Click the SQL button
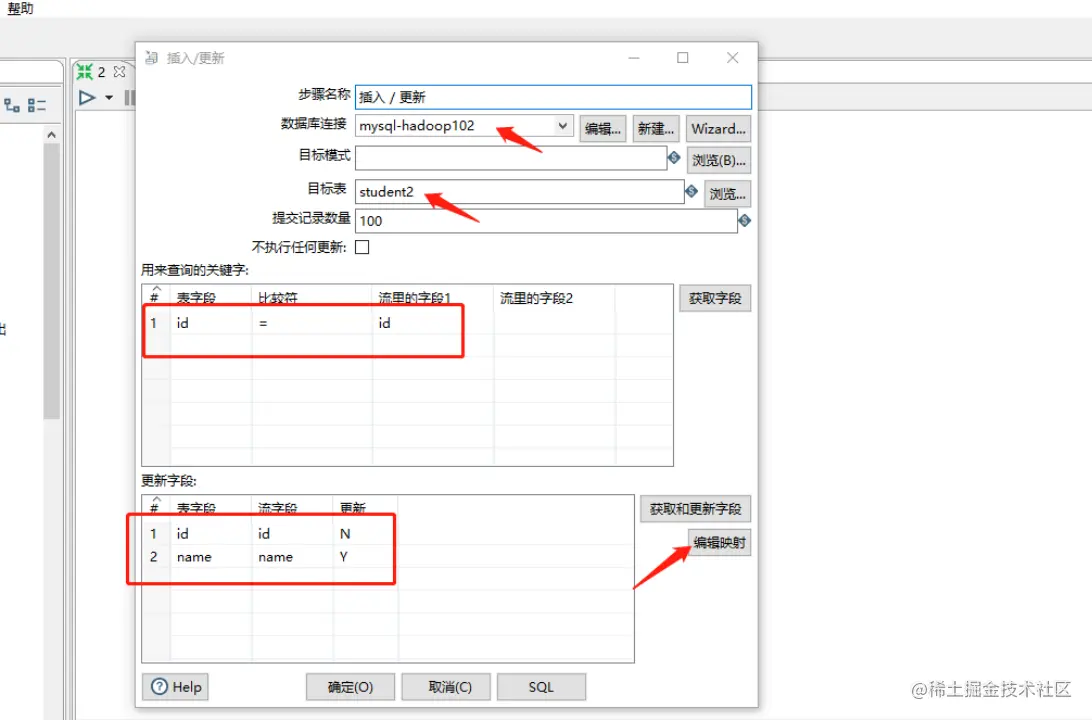The image size is (1092, 720). [541, 687]
